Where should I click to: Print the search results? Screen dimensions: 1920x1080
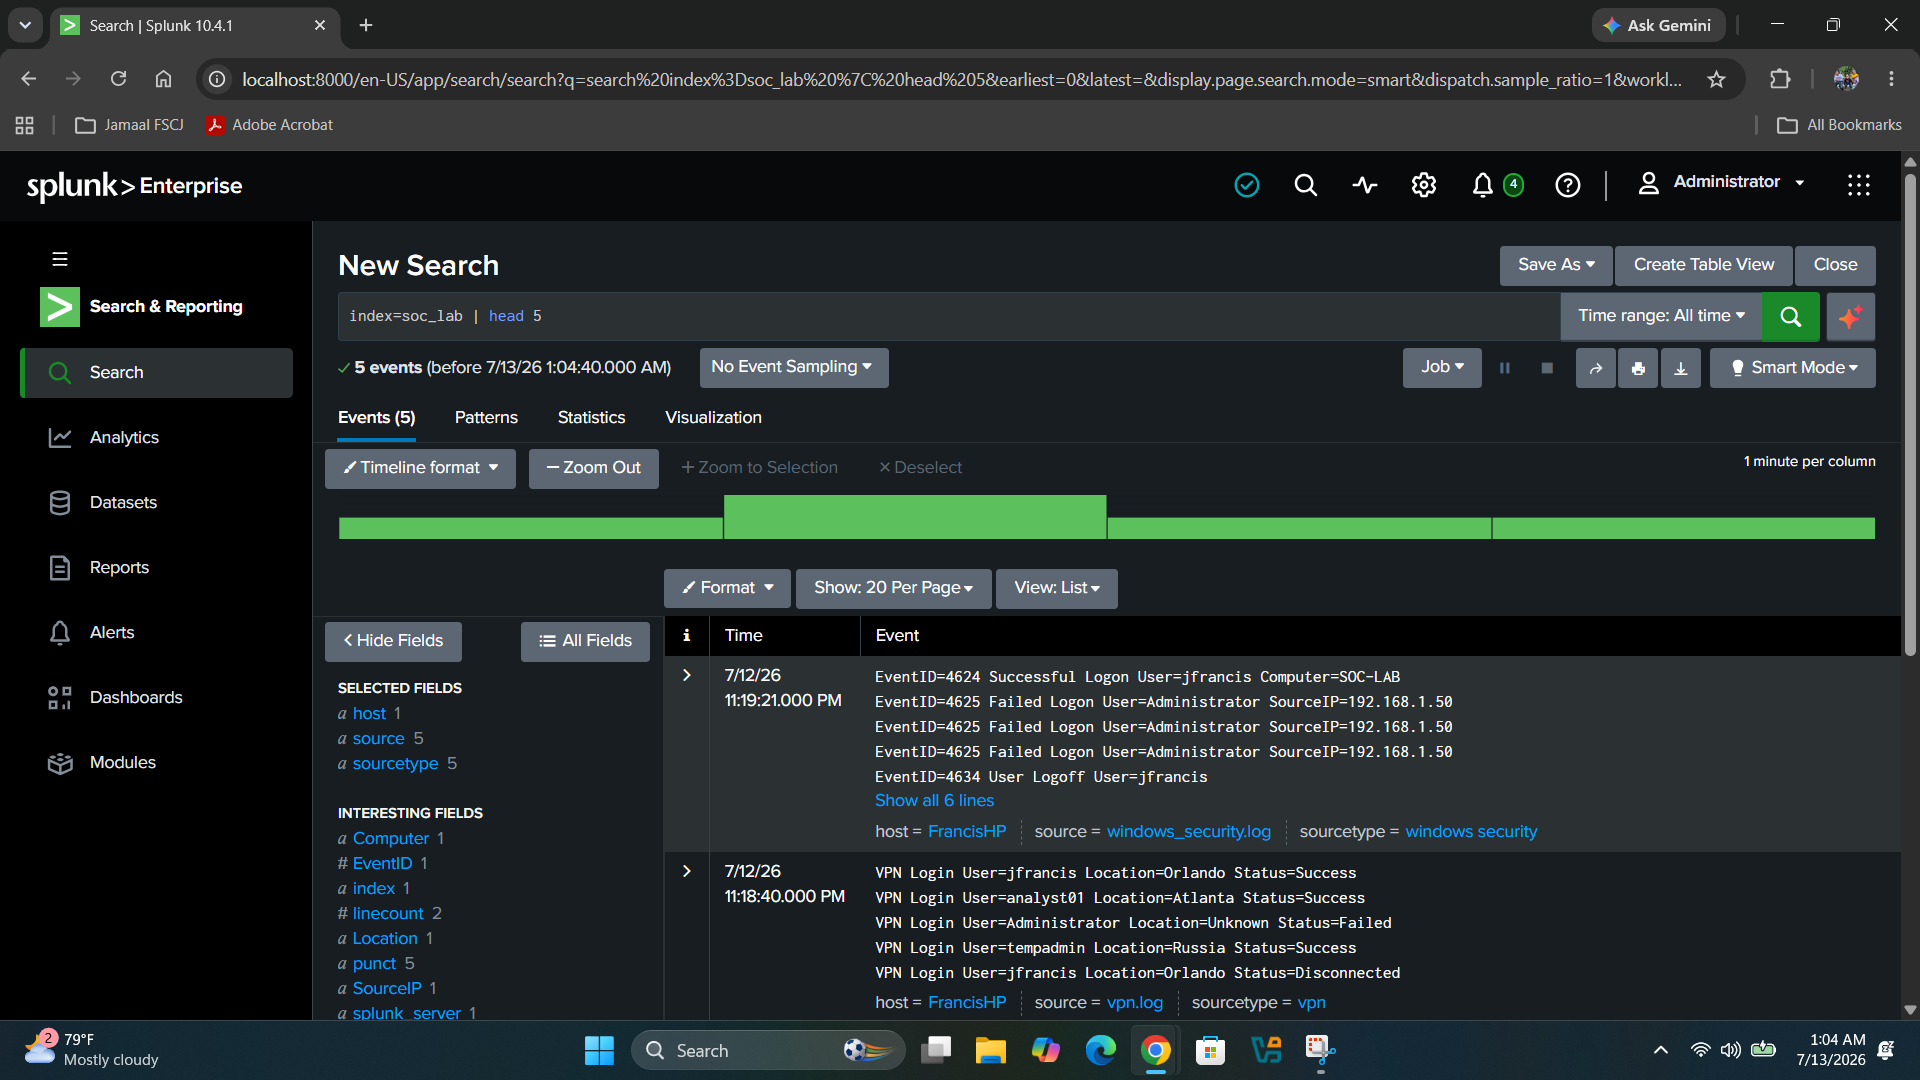coord(1638,368)
